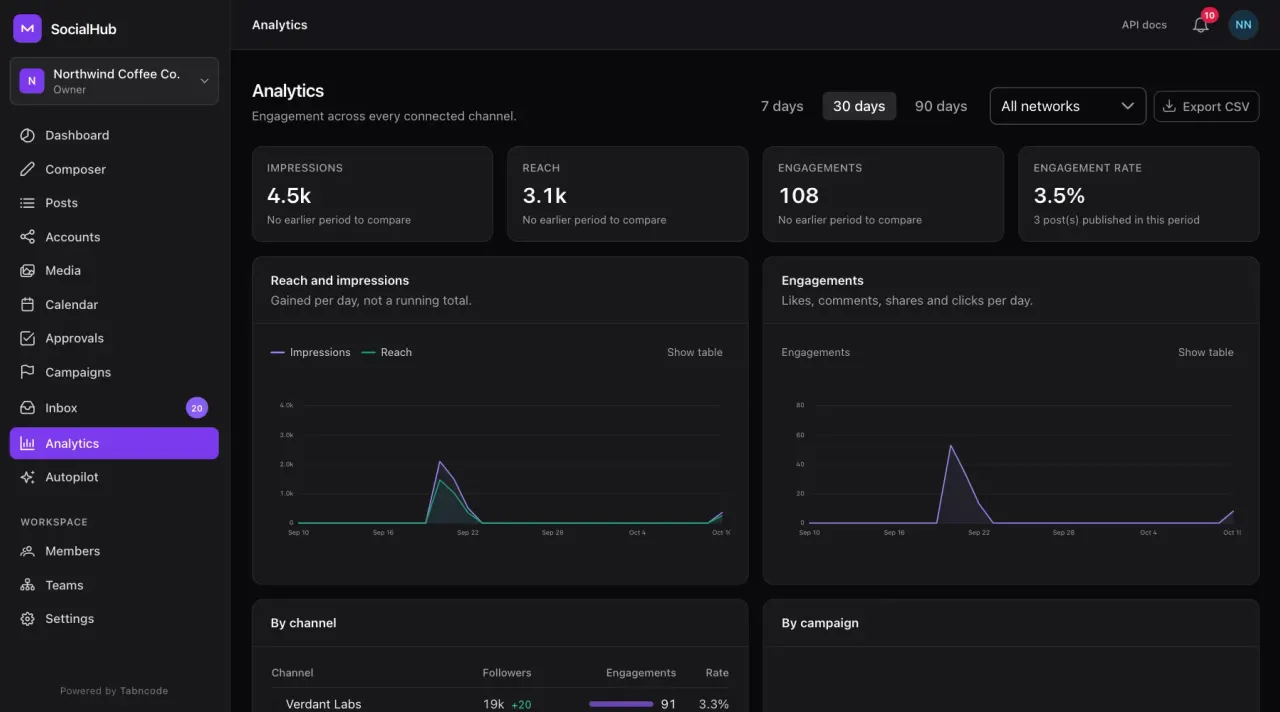Click the Approvals checkmark icon
1280x712 pixels.
click(x=27, y=338)
